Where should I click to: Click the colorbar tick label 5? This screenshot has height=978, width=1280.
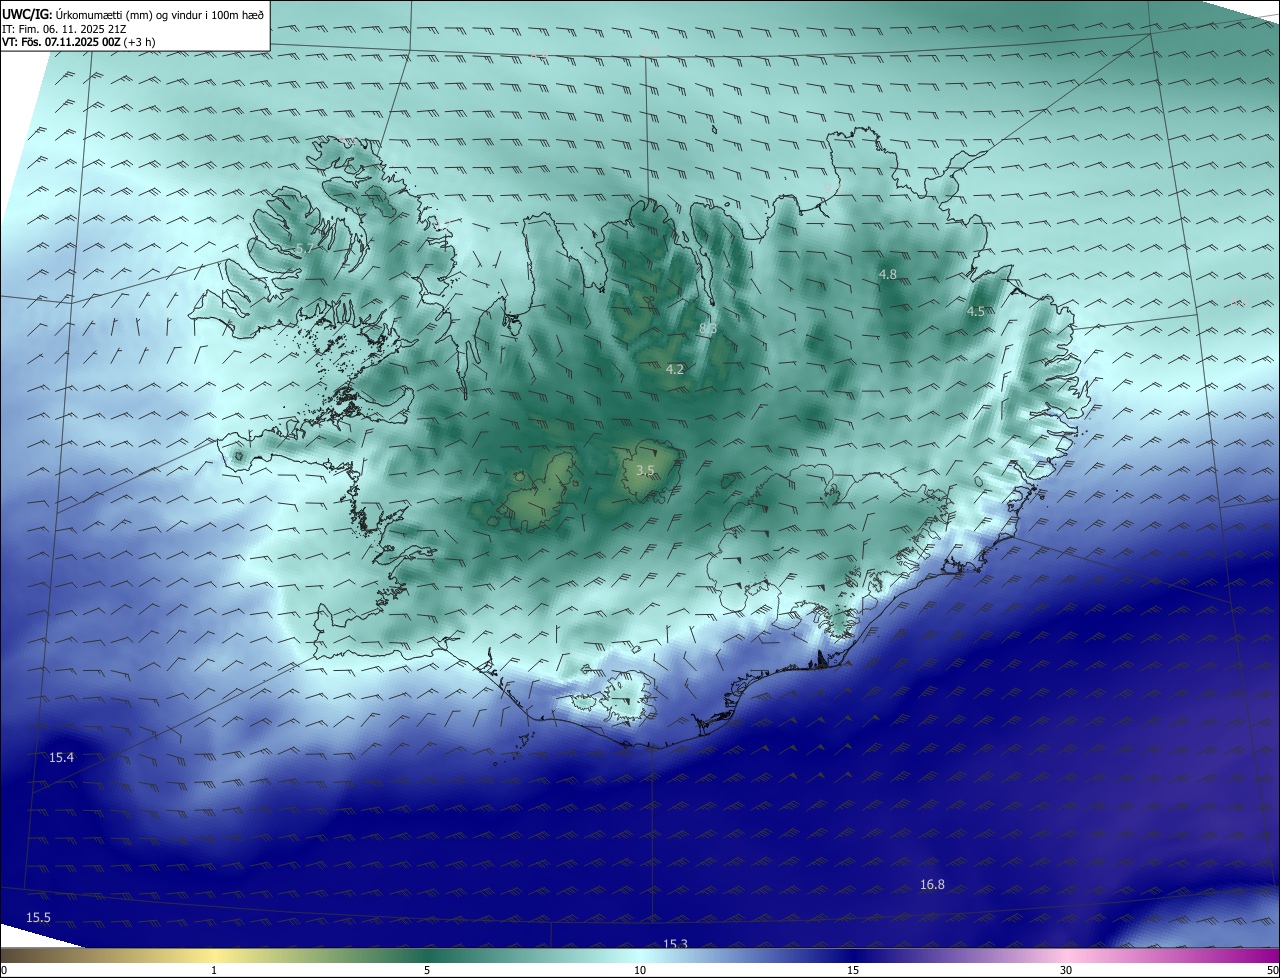tap(427, 970)
